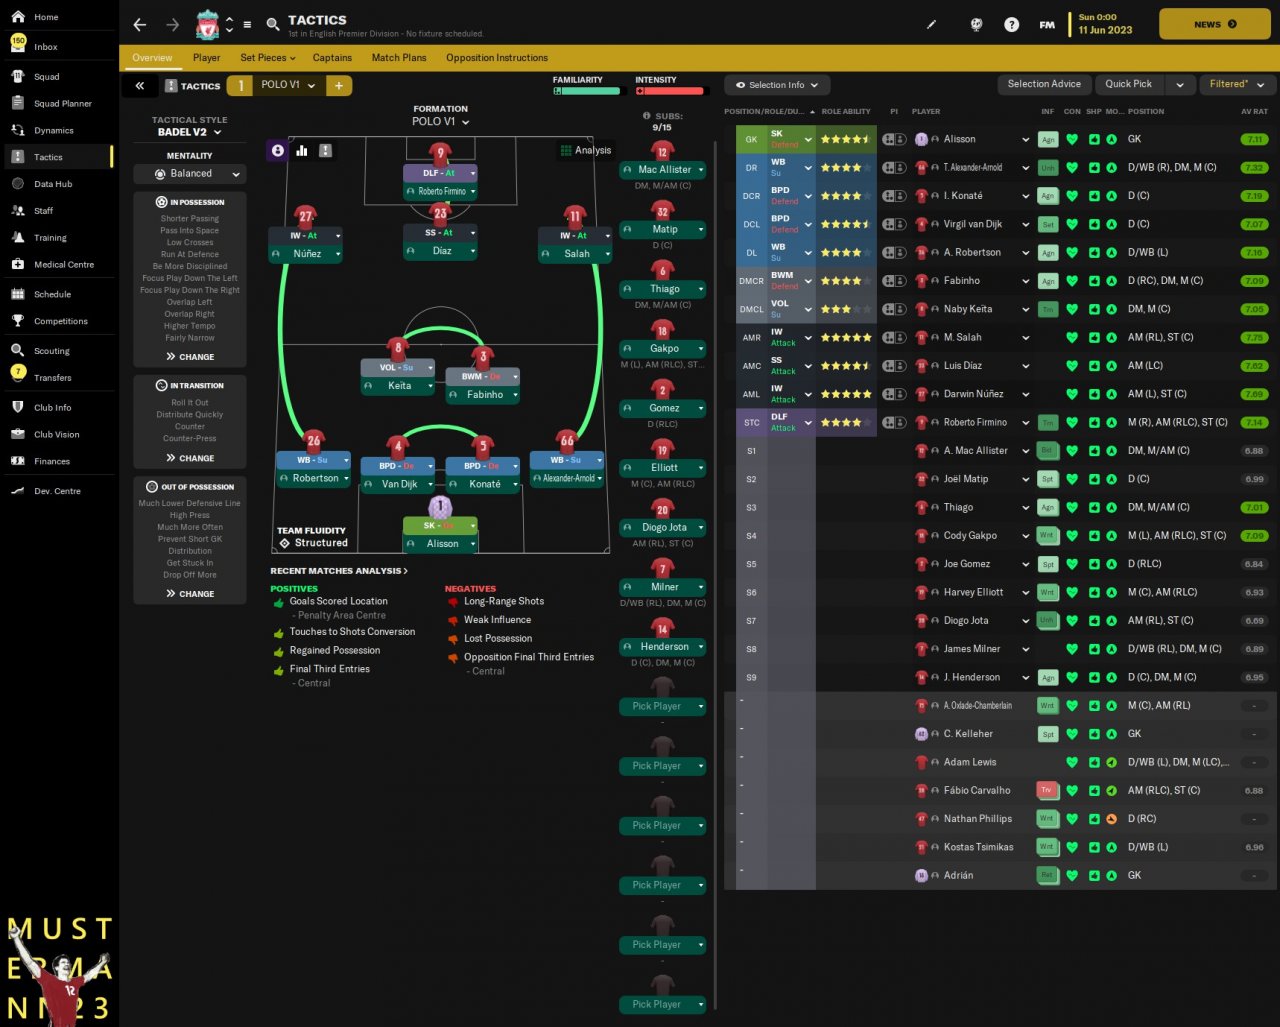The image size is (1280, 1027).
Task: Select the Overview tab
Action: pyautogui.click(x=152, y=58)
